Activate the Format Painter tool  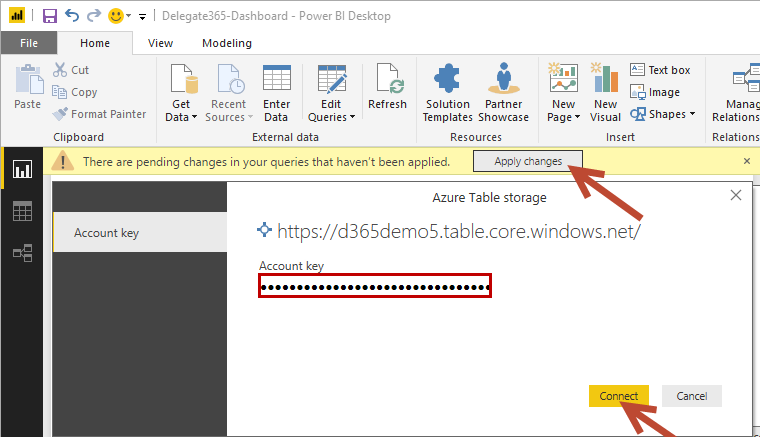[x=99, y=114]
